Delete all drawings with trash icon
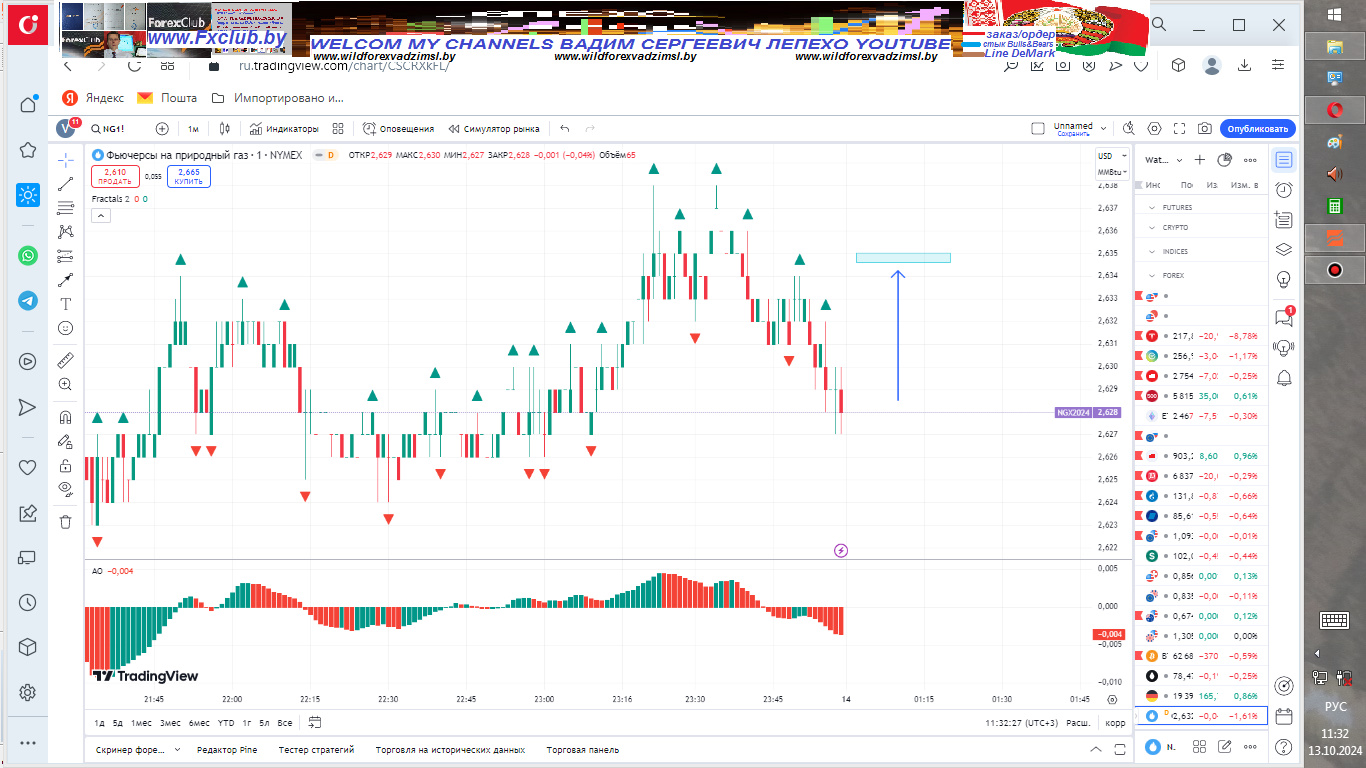The width and height of the screenshot is (1366, 768). (65, 521)
